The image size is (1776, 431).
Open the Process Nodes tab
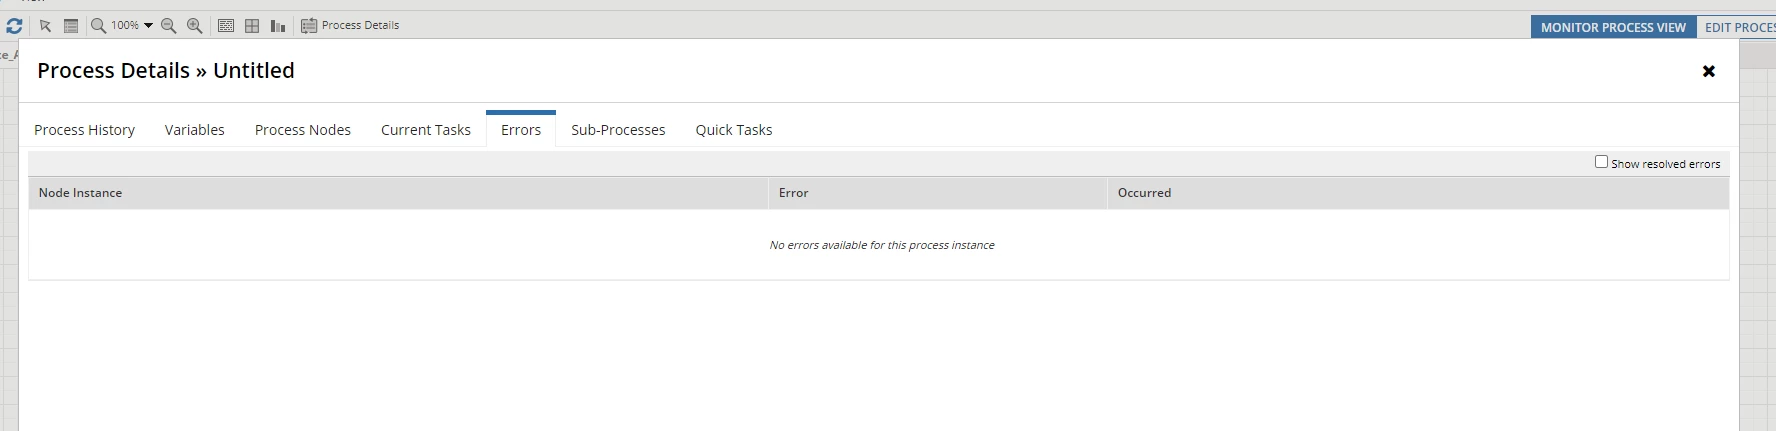click(x=303, y=130)
